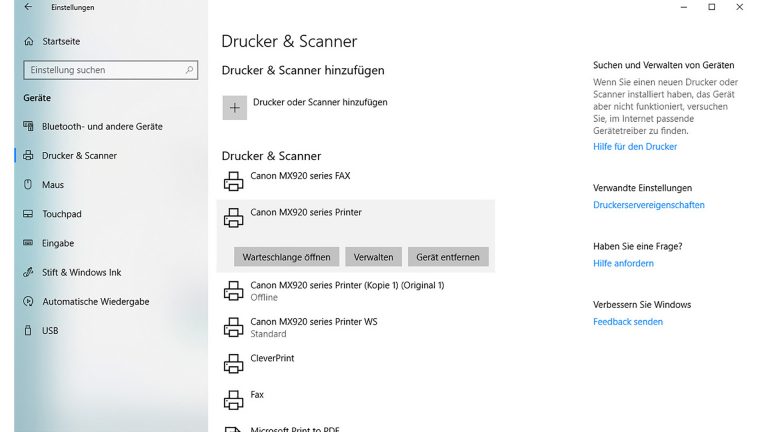The height and width of the screenshot is (432, 768).
Task: Go to Stift & Windows Ink
Action: [x=81, y=273]
